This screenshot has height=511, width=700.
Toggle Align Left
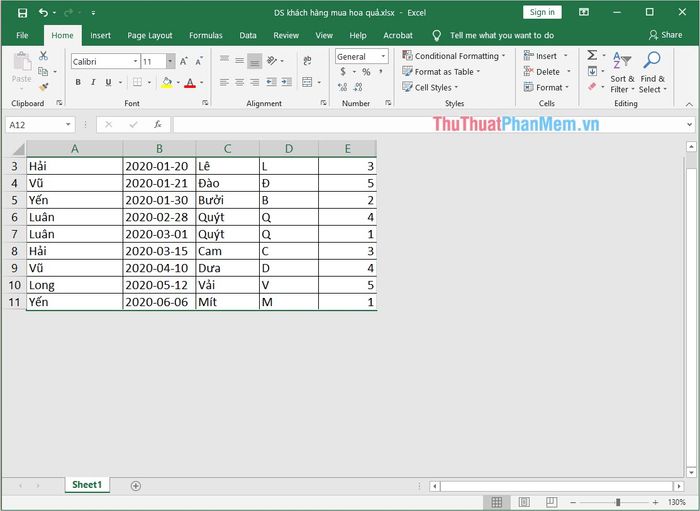tap(225, 82)
